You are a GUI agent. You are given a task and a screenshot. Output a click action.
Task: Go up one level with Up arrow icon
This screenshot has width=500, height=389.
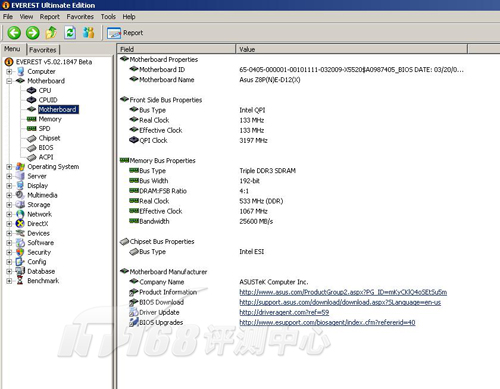click(x=51, y=33)
